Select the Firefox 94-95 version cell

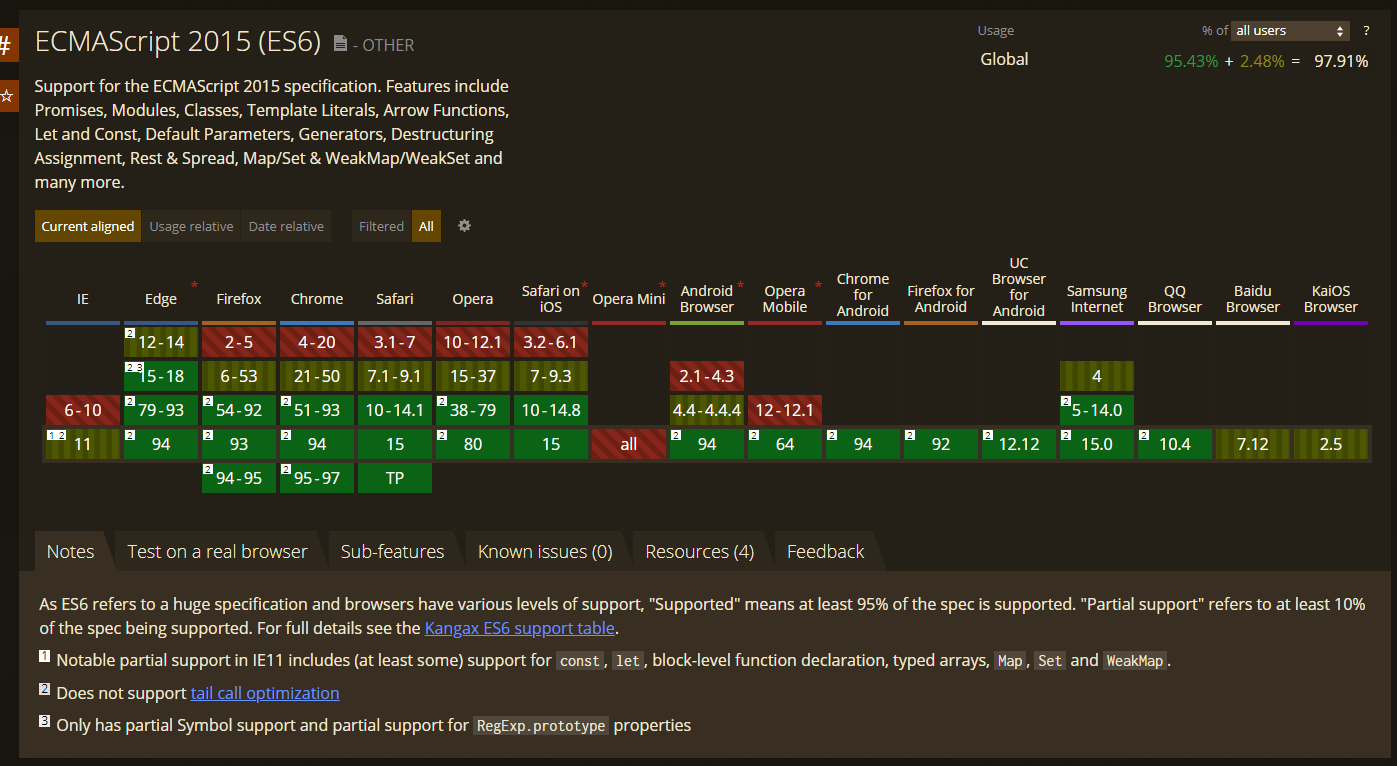(x=239, y=478)
